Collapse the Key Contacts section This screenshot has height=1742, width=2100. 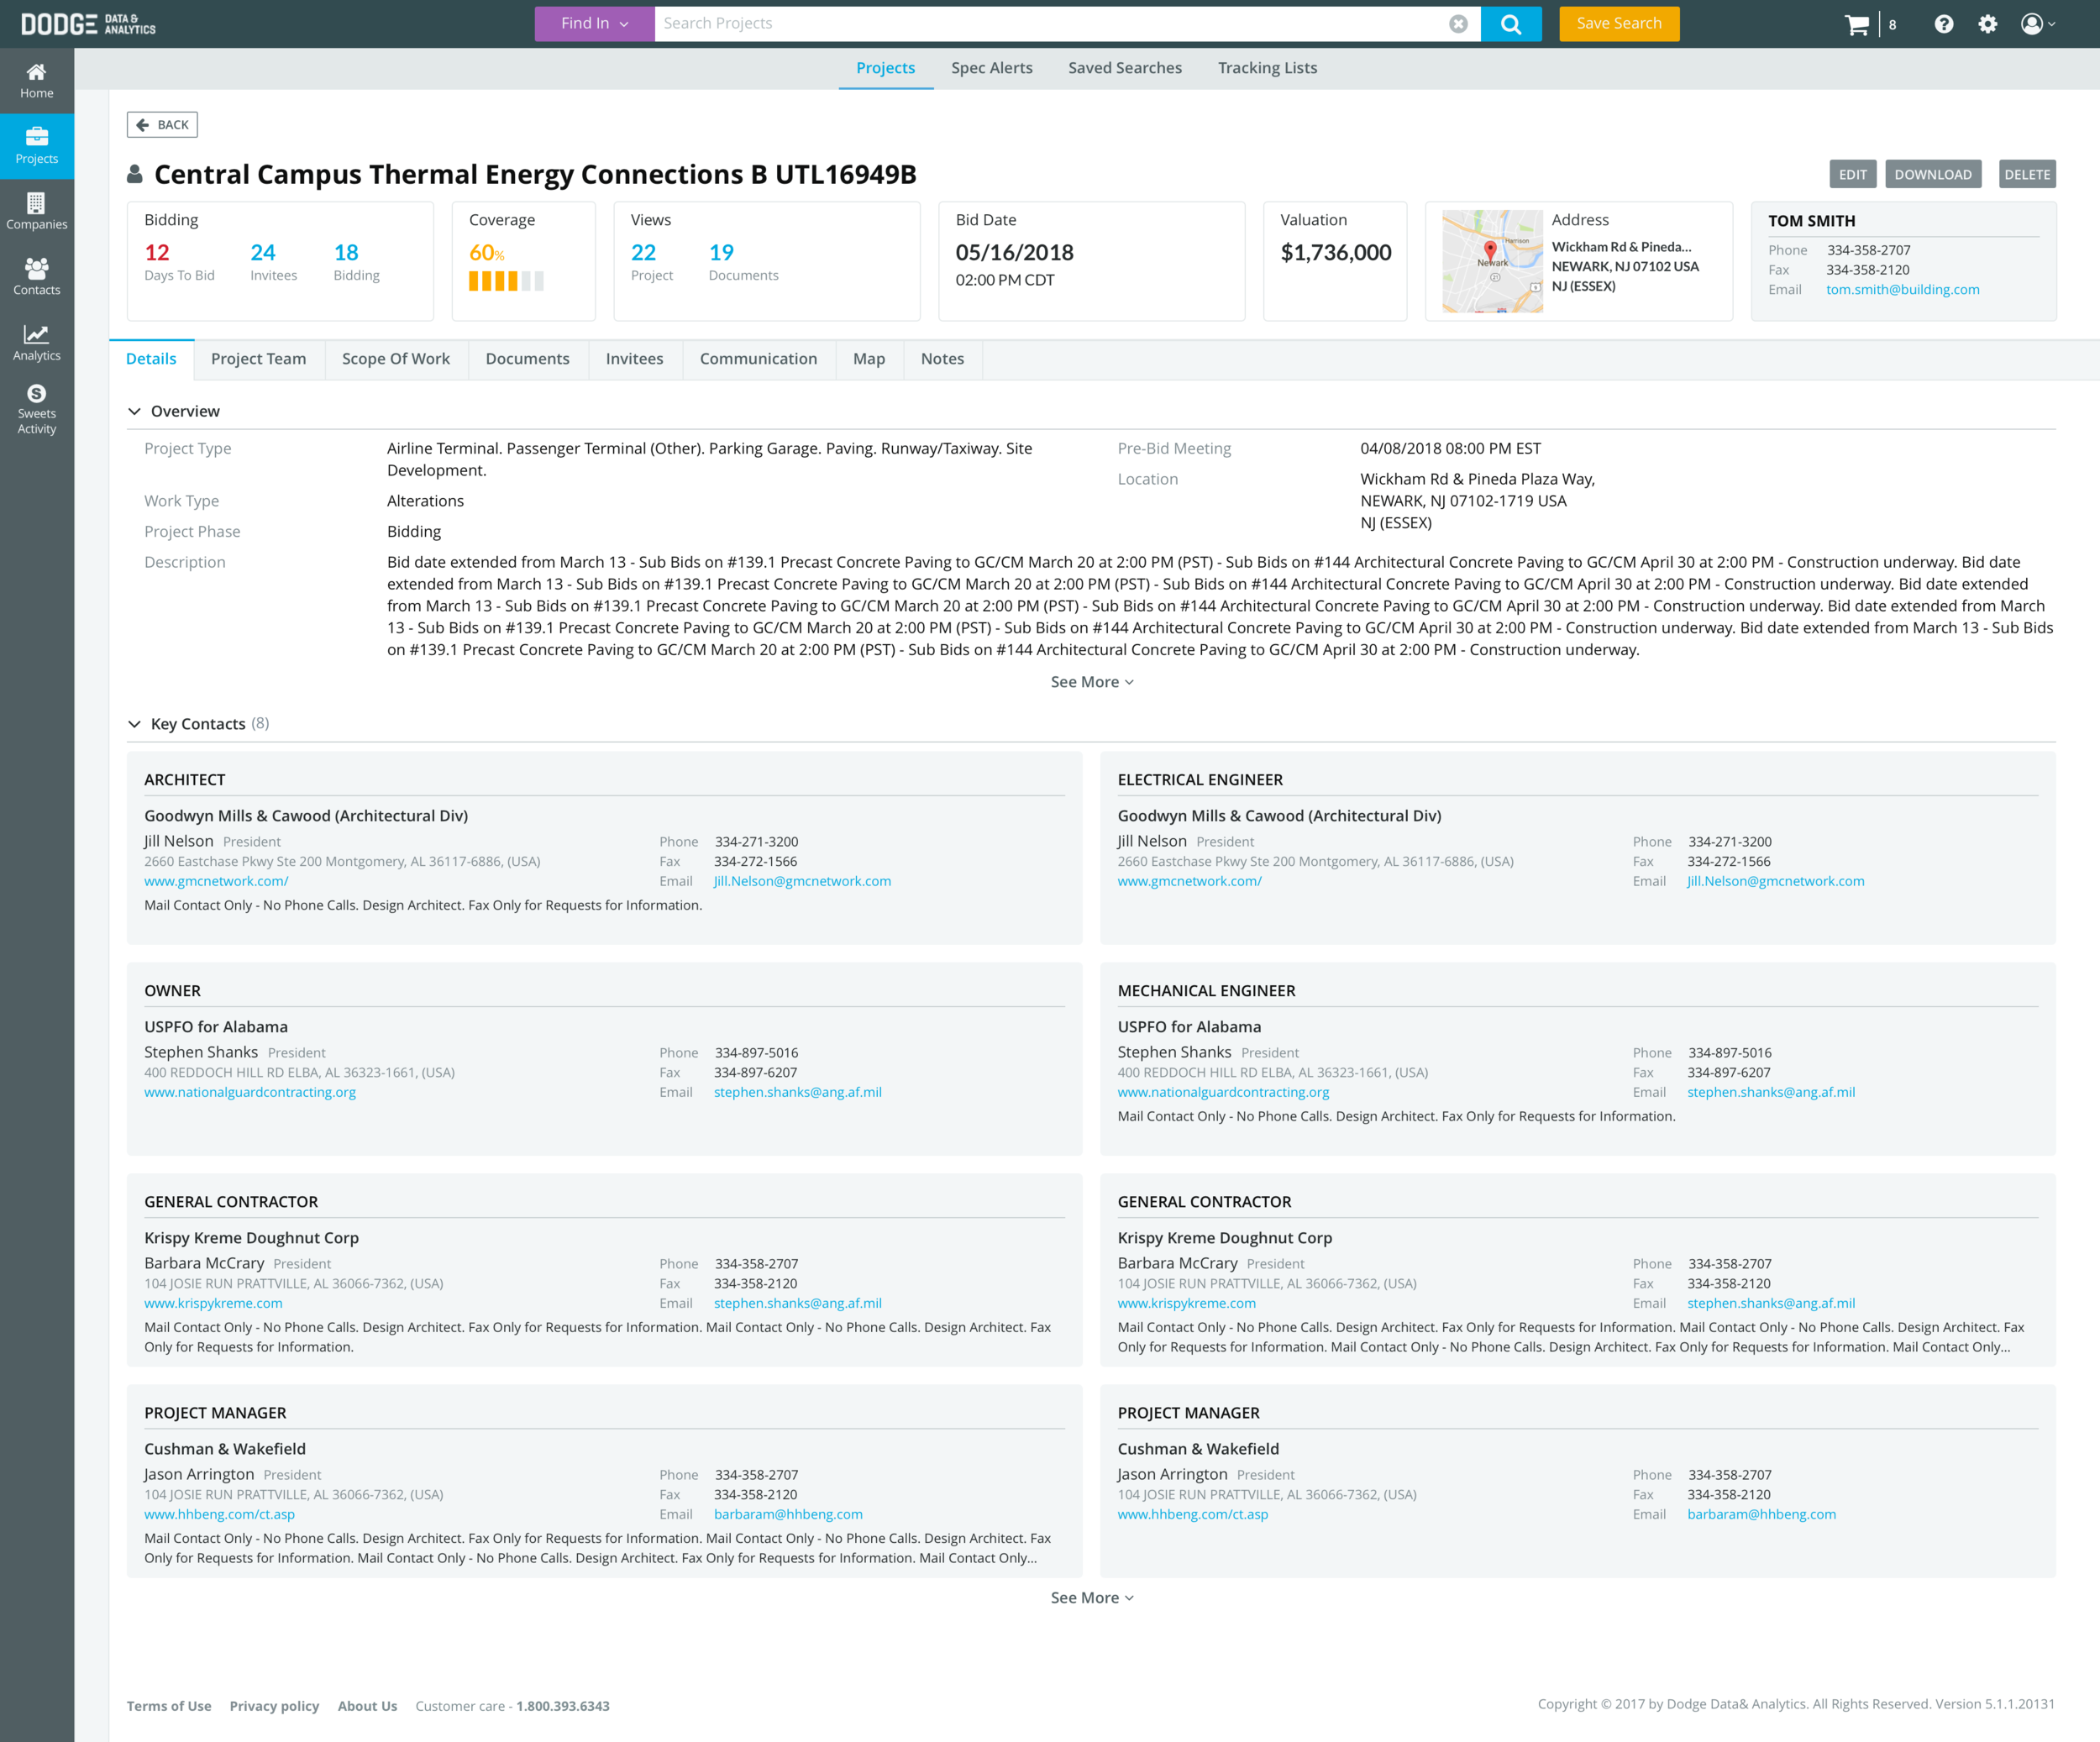point(134,724)
